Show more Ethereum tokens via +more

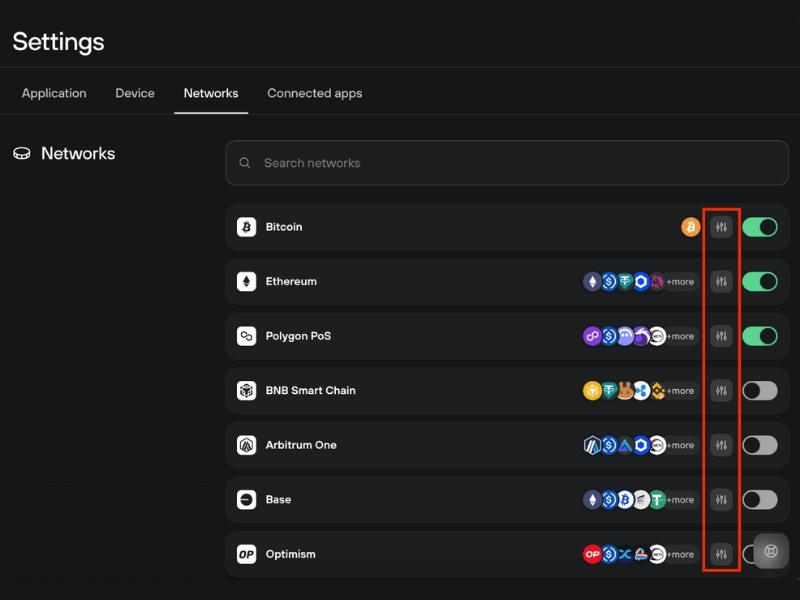(680, 282)
